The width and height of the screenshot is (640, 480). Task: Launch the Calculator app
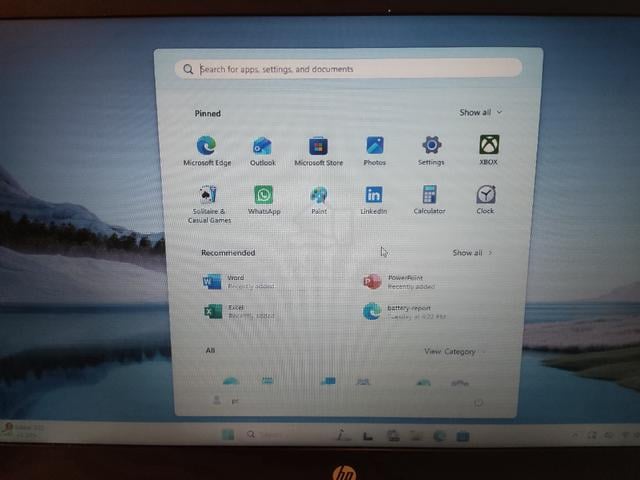tap(429, 200)
